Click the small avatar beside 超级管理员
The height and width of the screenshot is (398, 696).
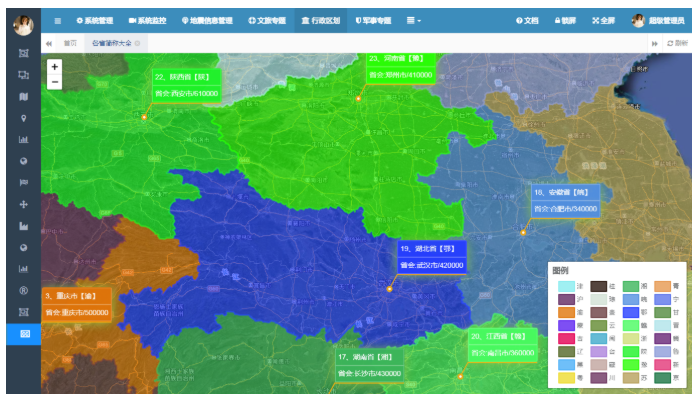pos(638,21)
